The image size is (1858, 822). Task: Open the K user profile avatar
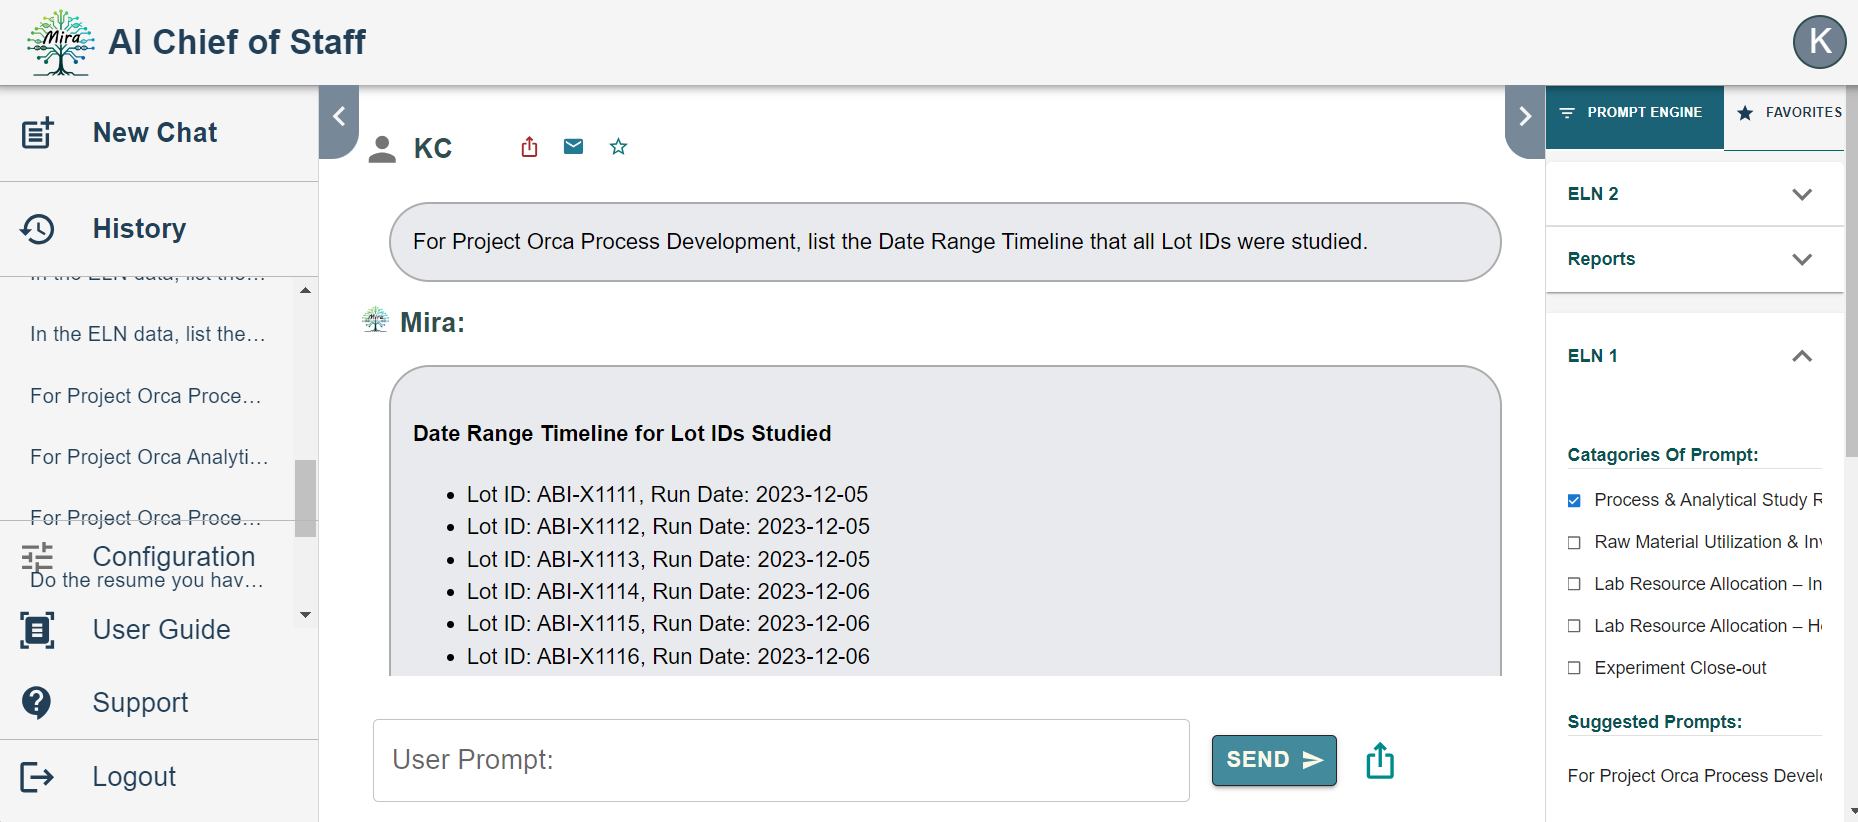click(x=1819, y=42)
